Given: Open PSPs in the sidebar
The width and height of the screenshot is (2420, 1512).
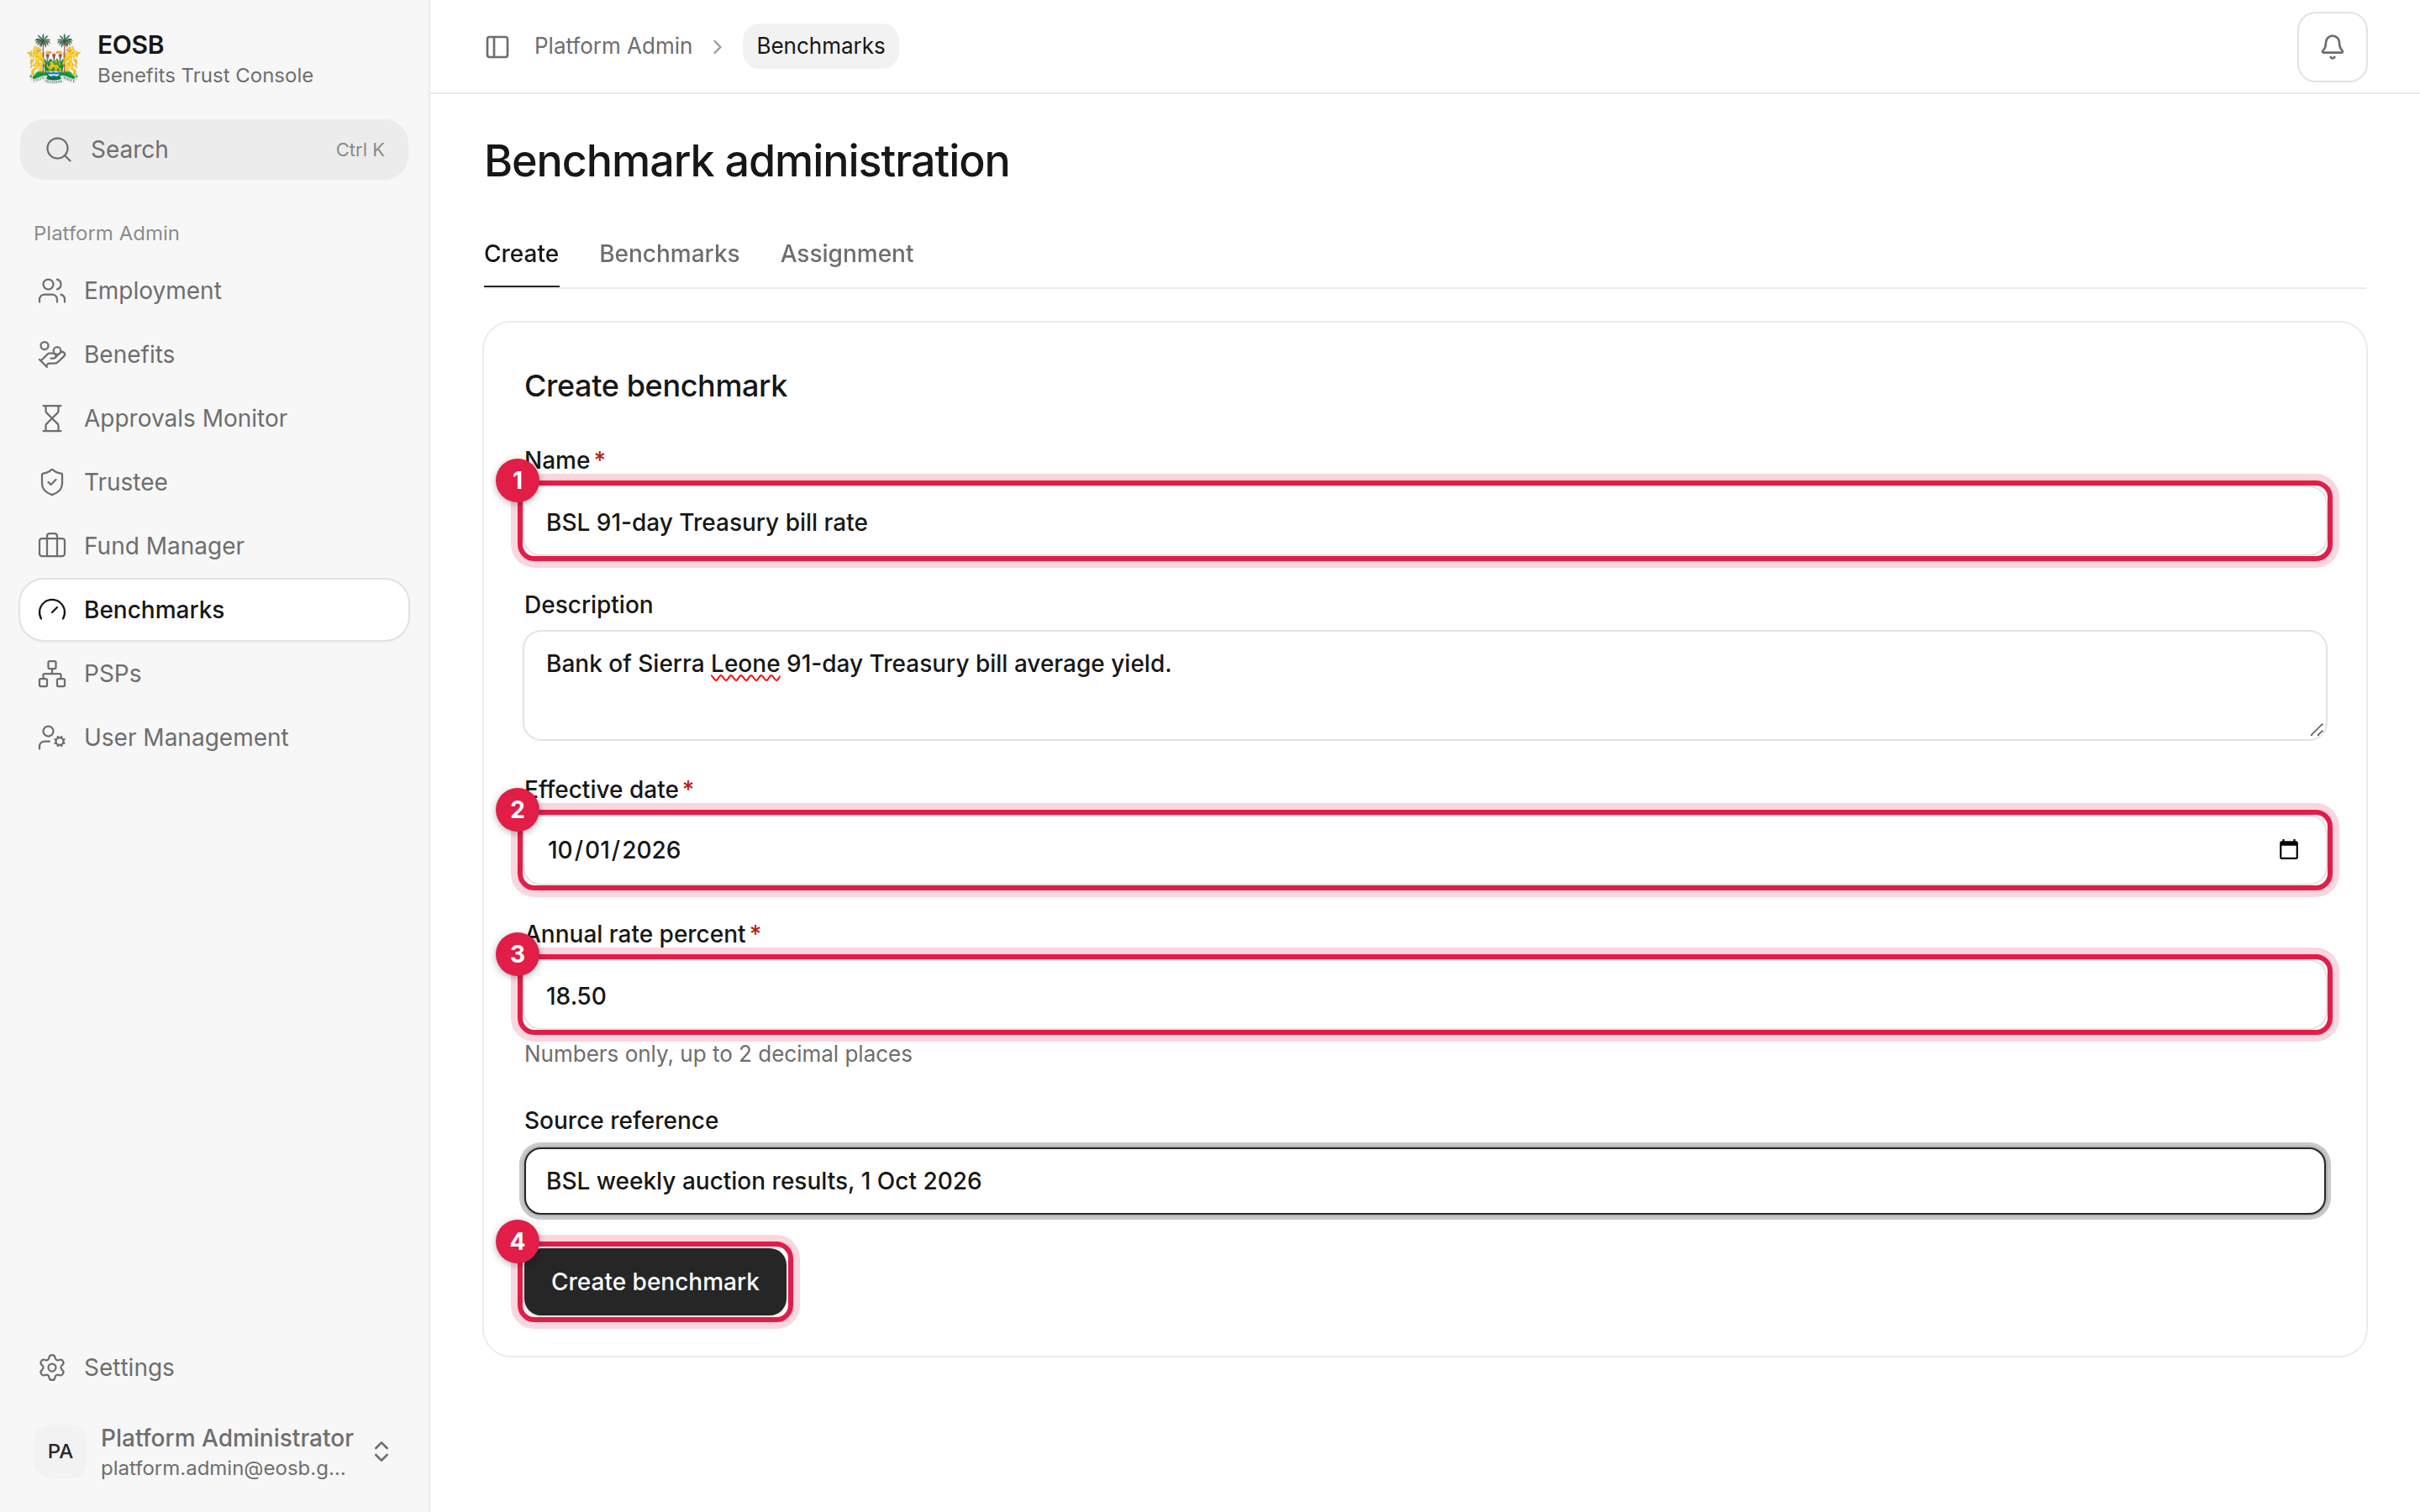Looking at the screenshot, I should pos(214,674).
